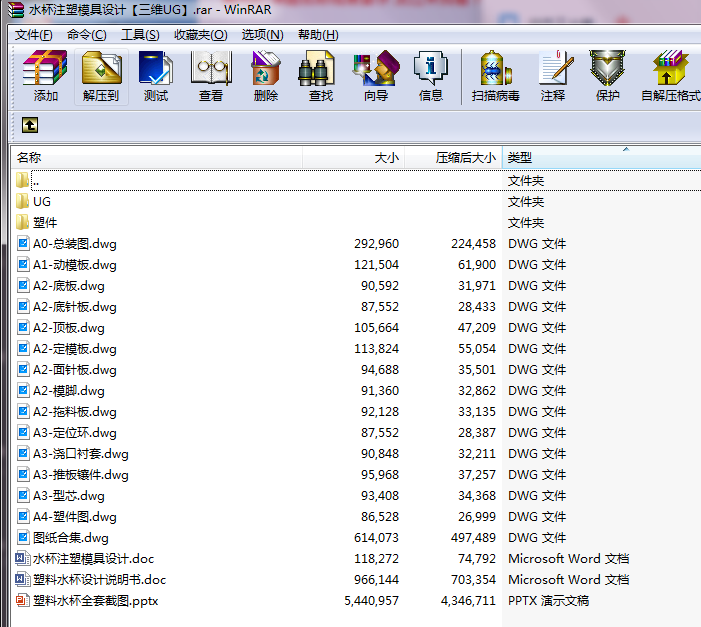701x627 pixels.
Task: Select file A3-定位环.dwg
Action: 356,433
